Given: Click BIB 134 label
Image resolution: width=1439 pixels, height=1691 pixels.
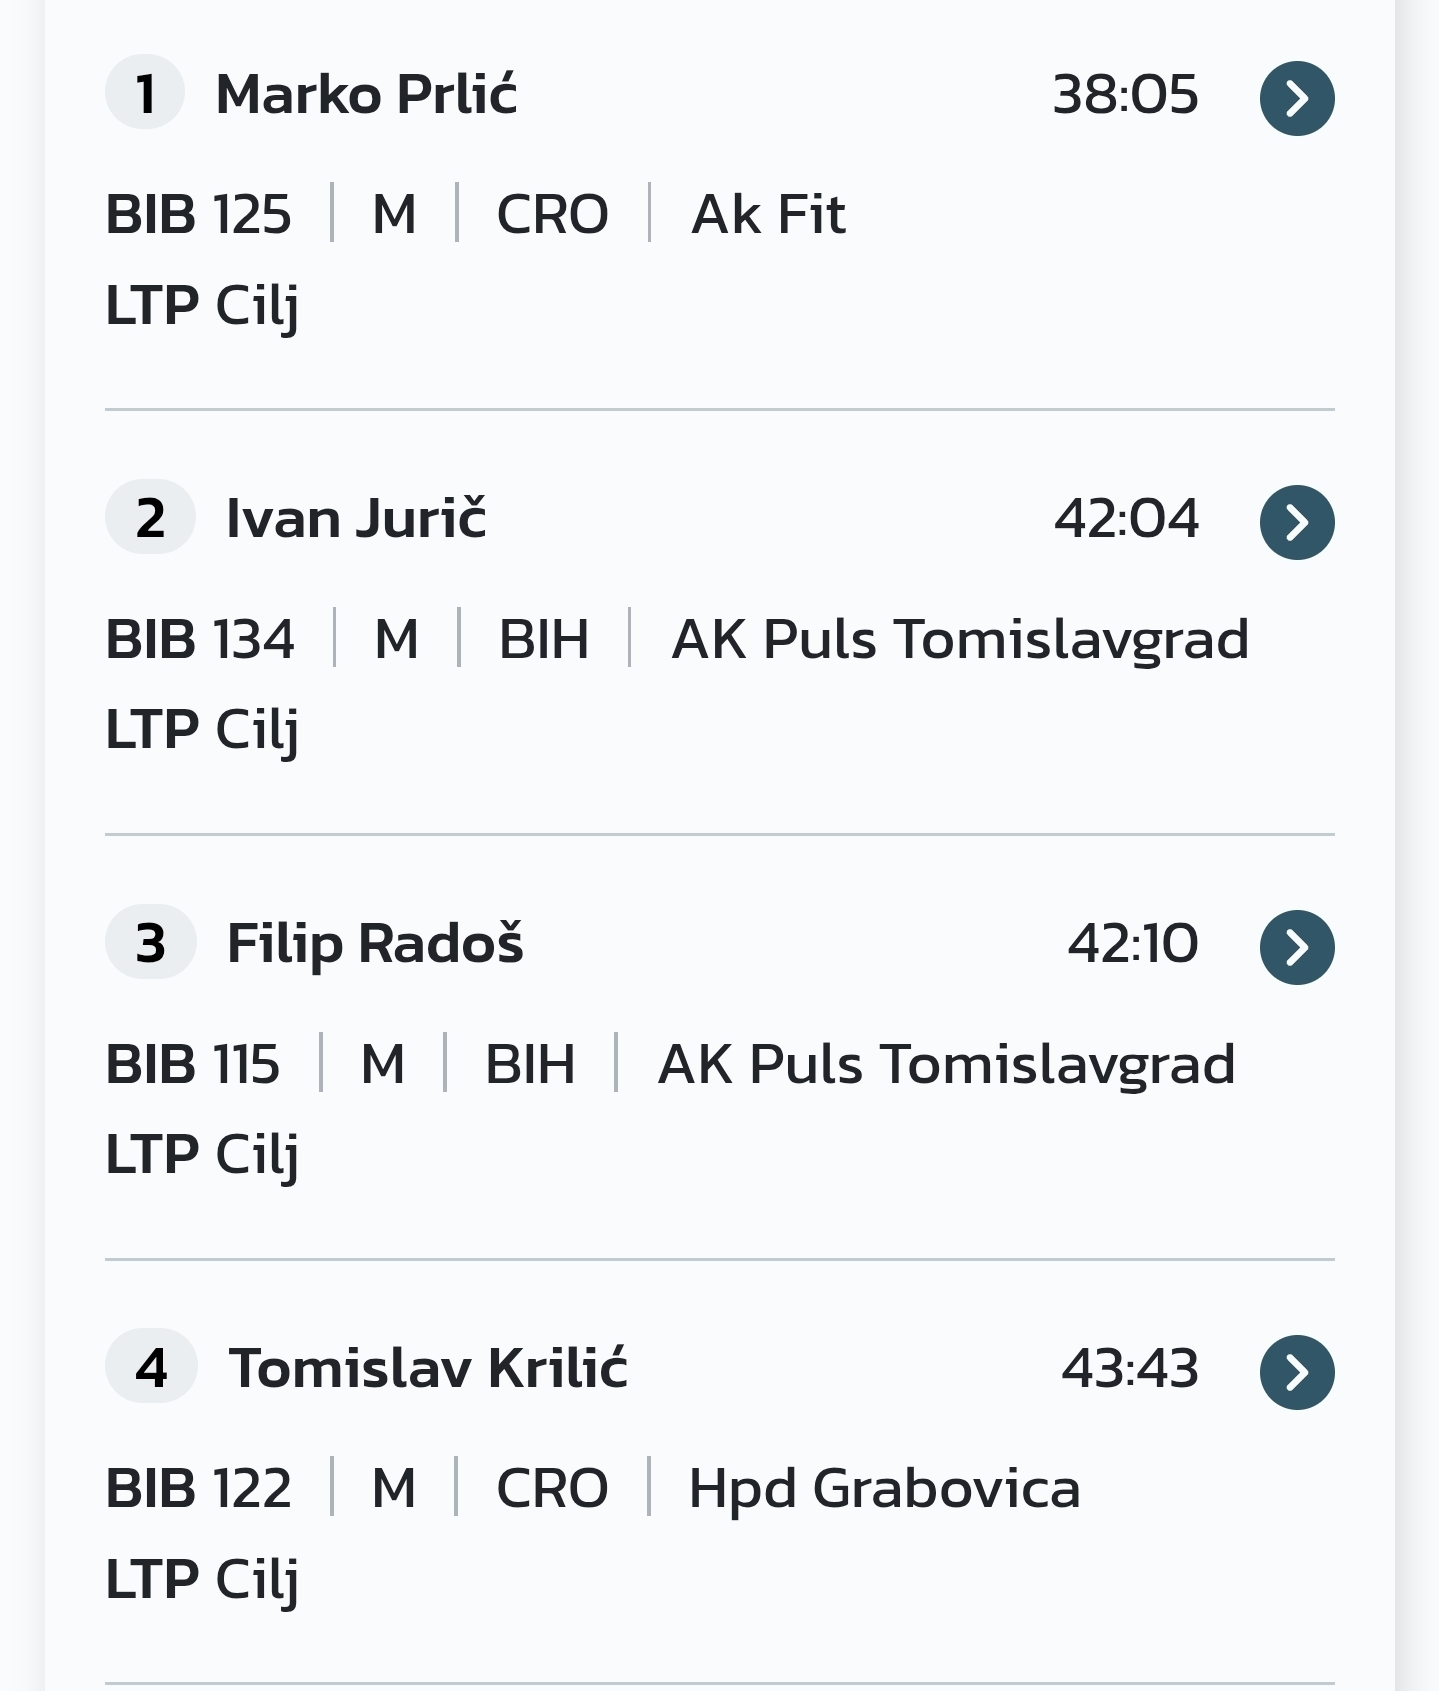Looking at the screenshot, I should coord(200,638).
